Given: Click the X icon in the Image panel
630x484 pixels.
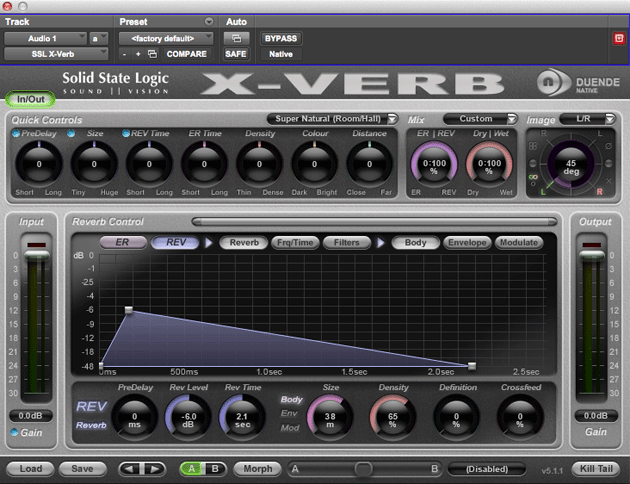Looking at the screenshot, I should point(608,181).
